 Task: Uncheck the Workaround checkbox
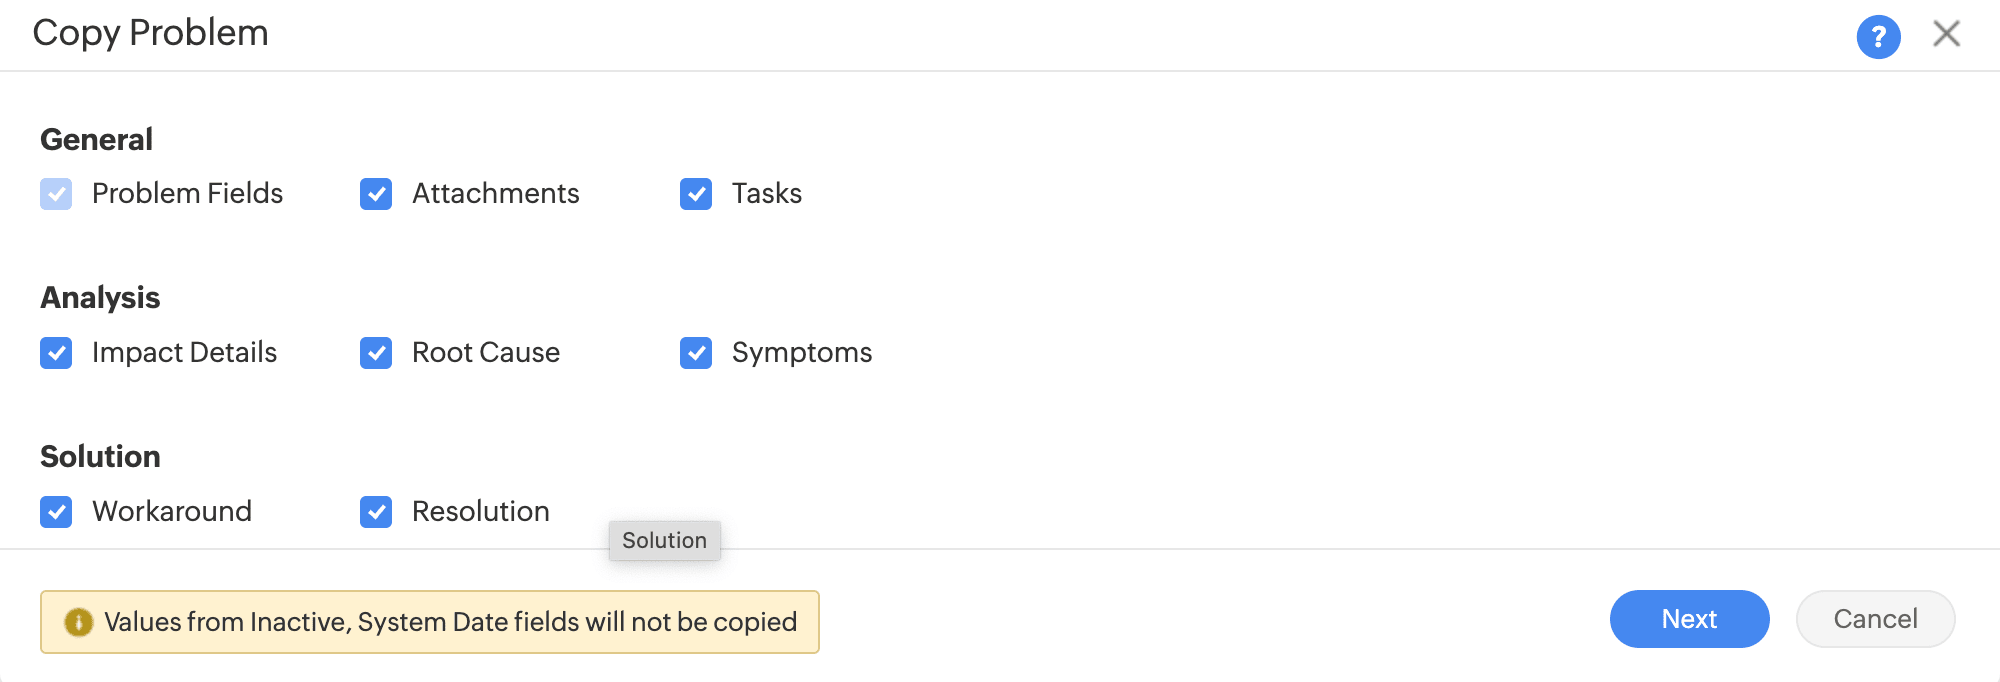pyautogui.click(x=56, y=512)
